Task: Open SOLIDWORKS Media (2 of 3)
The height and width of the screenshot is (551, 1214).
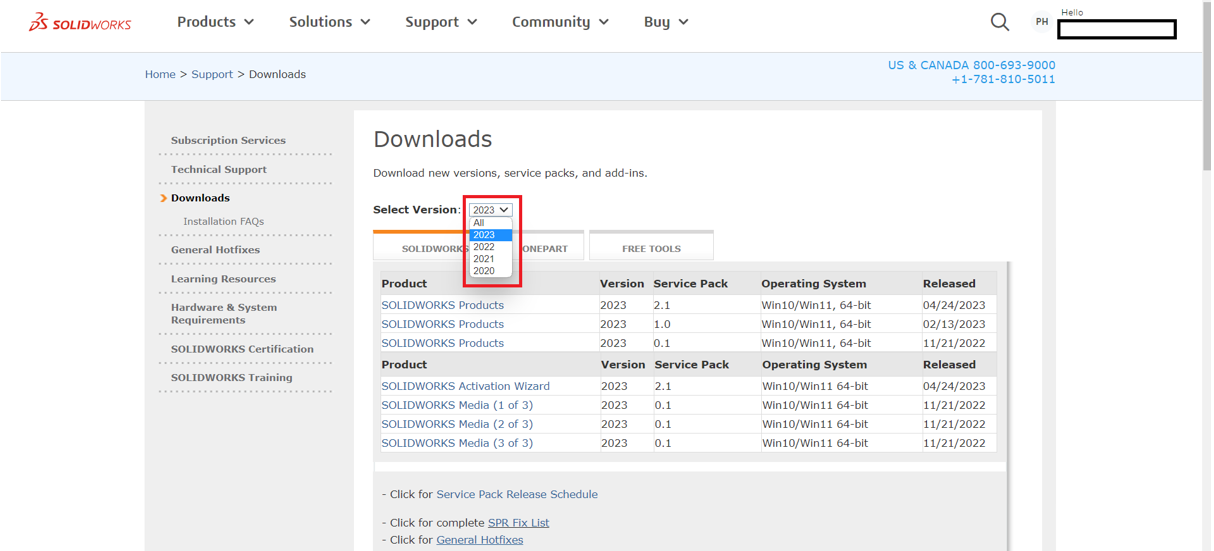Action: tap(457, 424)
